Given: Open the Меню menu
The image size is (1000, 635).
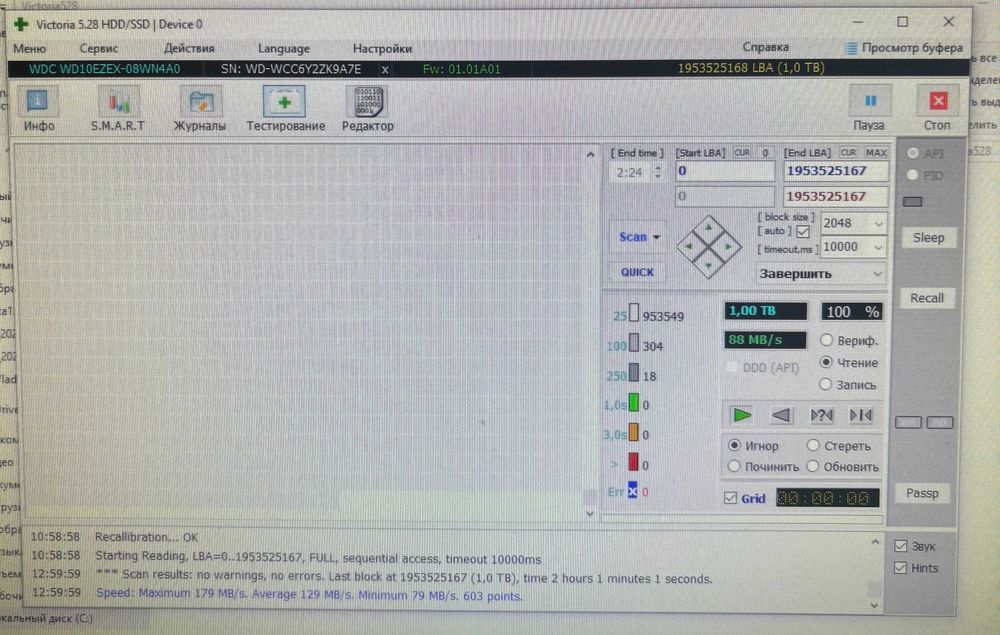Looking at the screenshot, I should [x=29, y=48].
